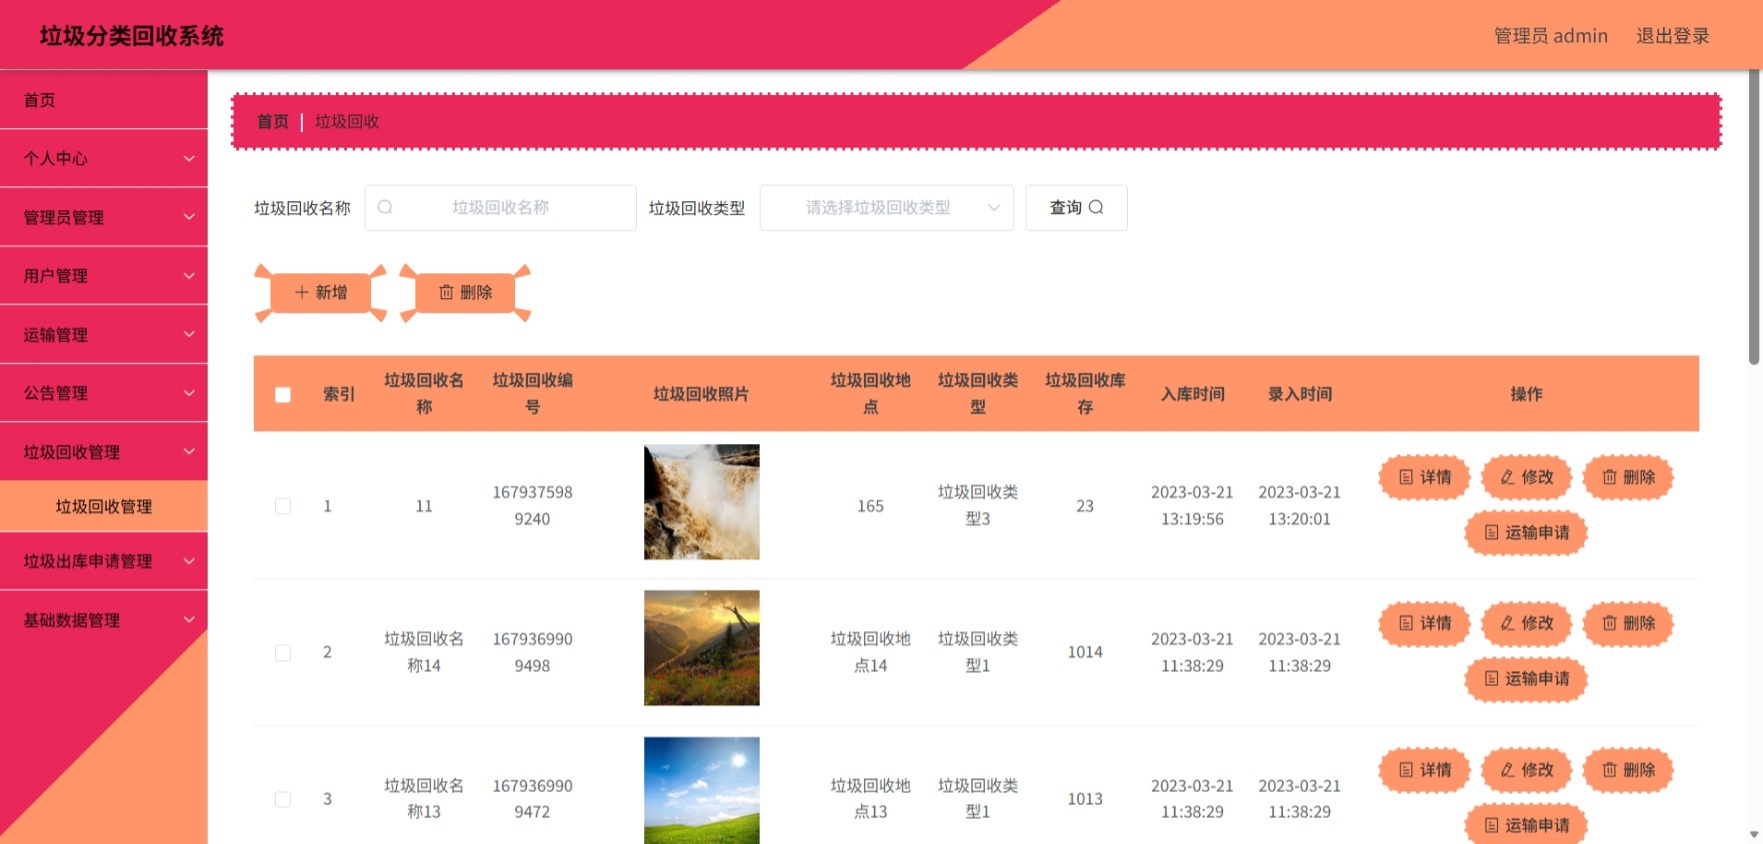Open 详情 for row 垃圾回收名称13
Screen dimensions: 1763x844
click(x=1424, y=770)
